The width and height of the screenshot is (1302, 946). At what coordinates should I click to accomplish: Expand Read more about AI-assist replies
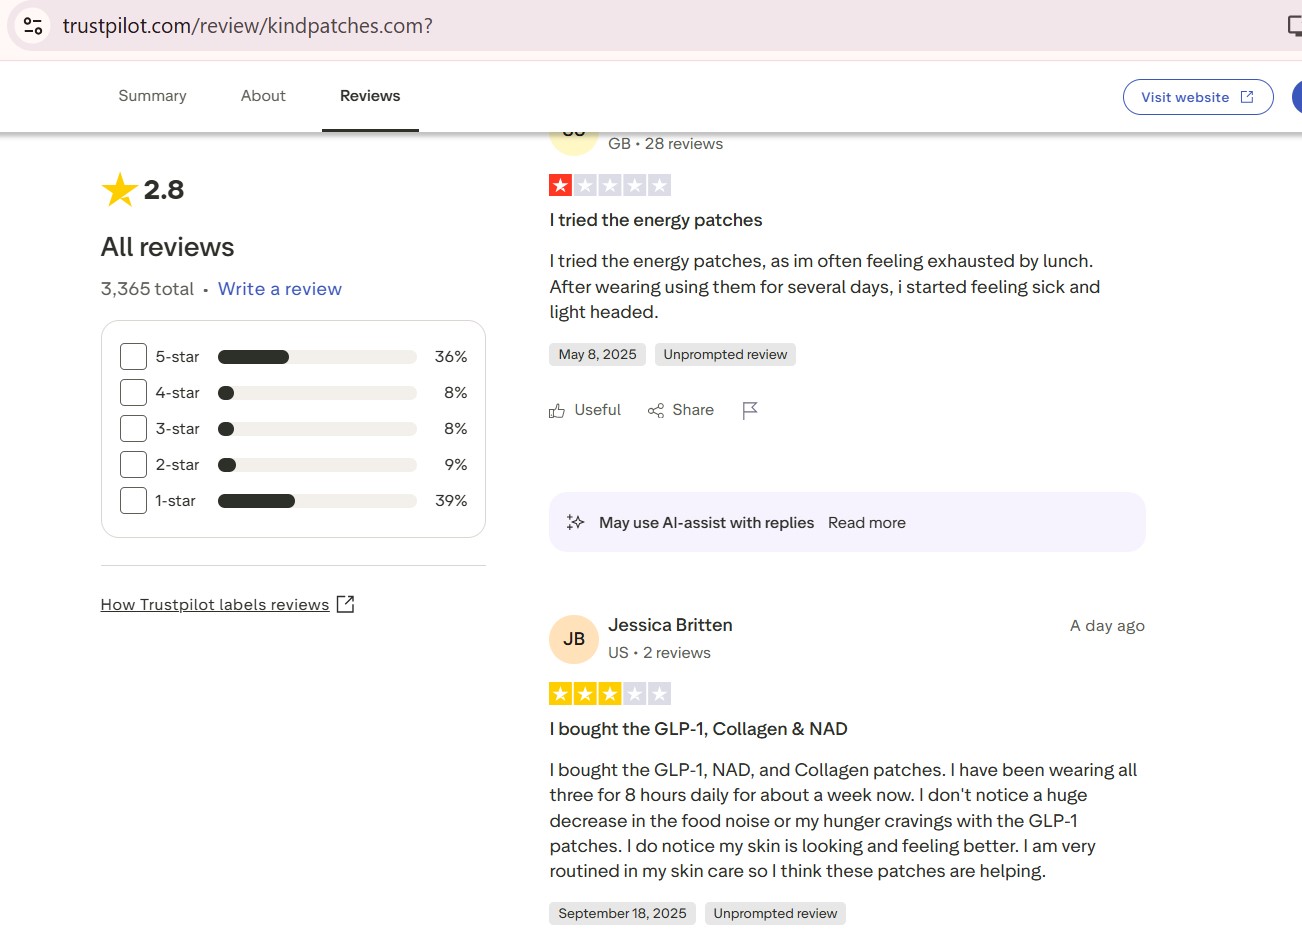[866, 523]
